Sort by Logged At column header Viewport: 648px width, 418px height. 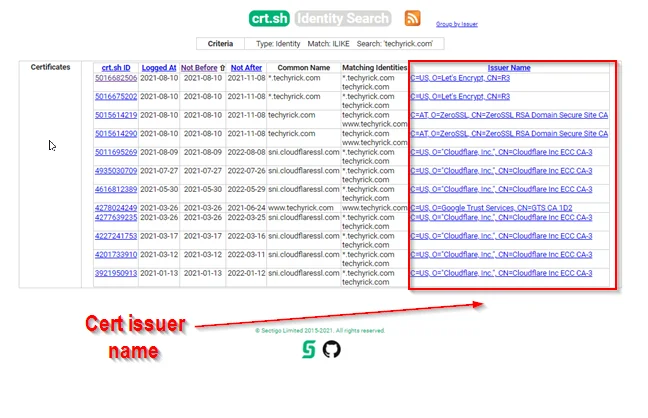pyautogui.click(x=159, y=68)
